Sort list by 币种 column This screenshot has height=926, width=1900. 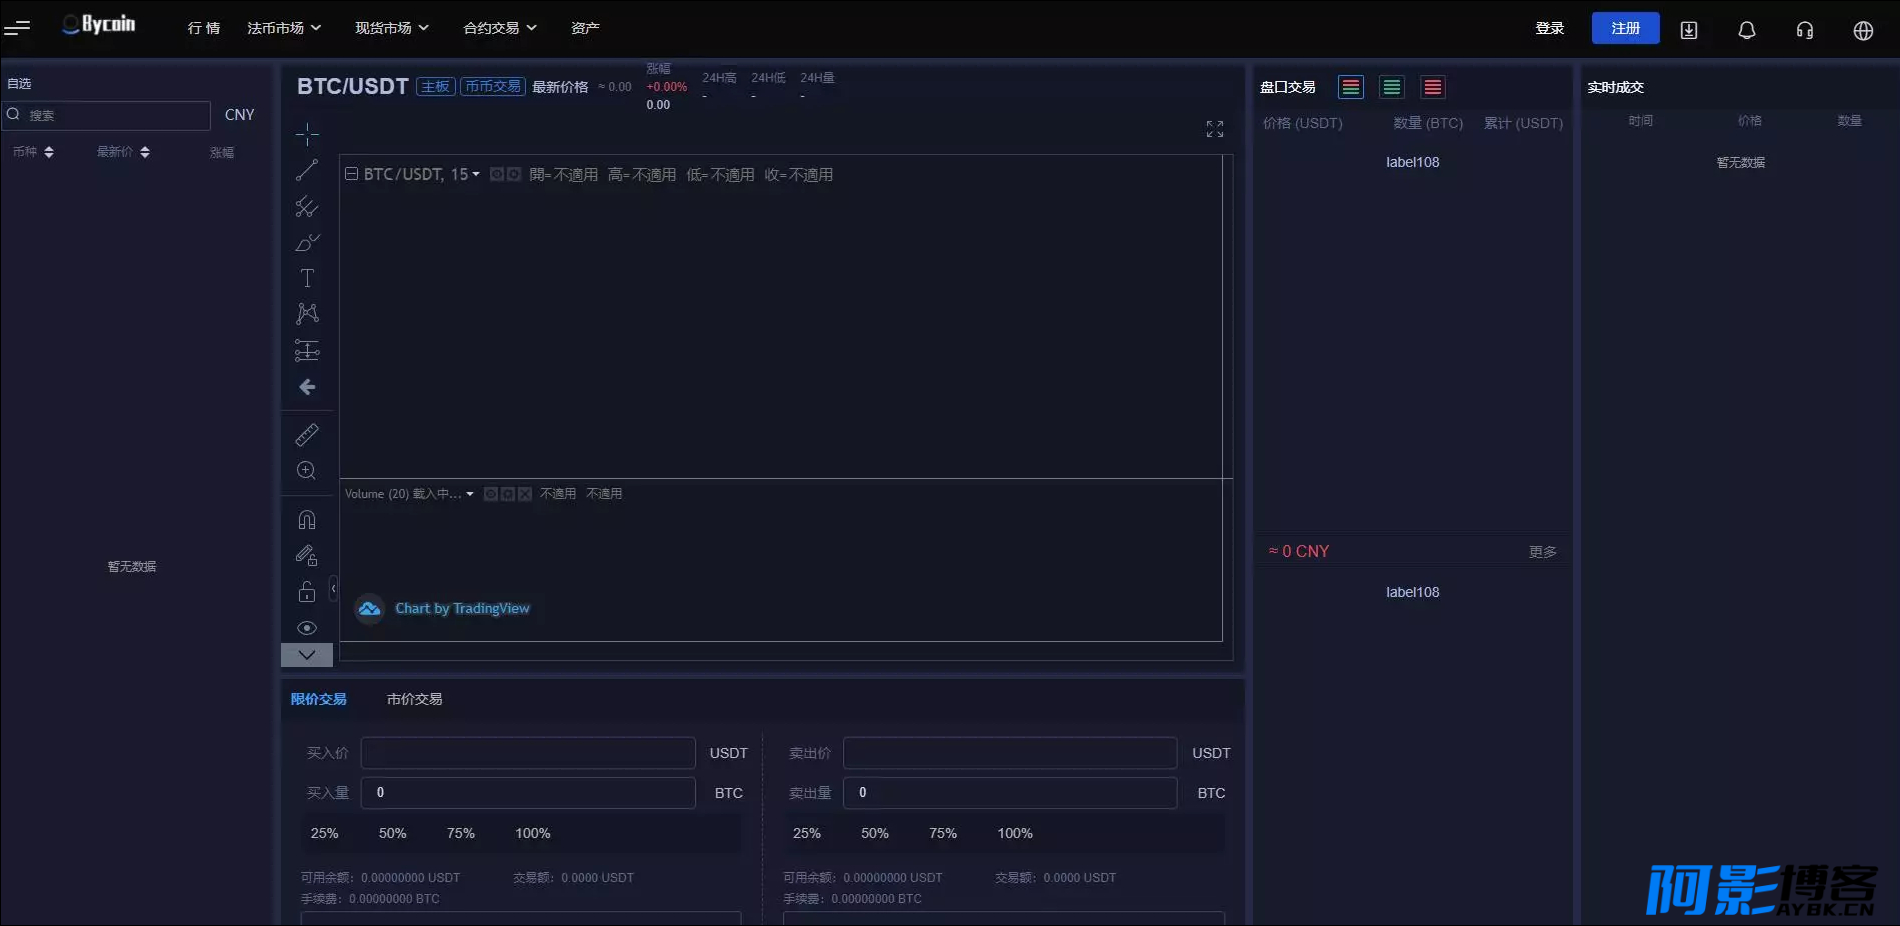(x=33, y=152)
